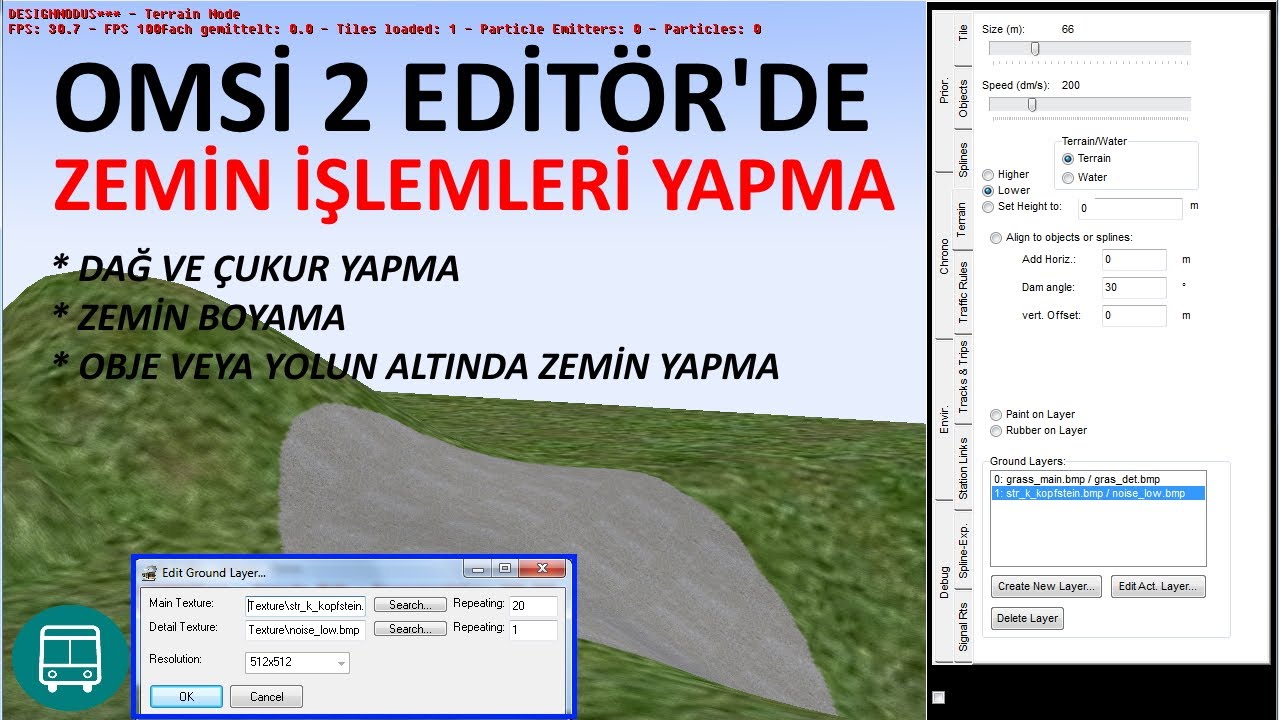Close the Edit Ground Layer dialog
This screenshot has width=1280, height=720.
coord(541,569)
